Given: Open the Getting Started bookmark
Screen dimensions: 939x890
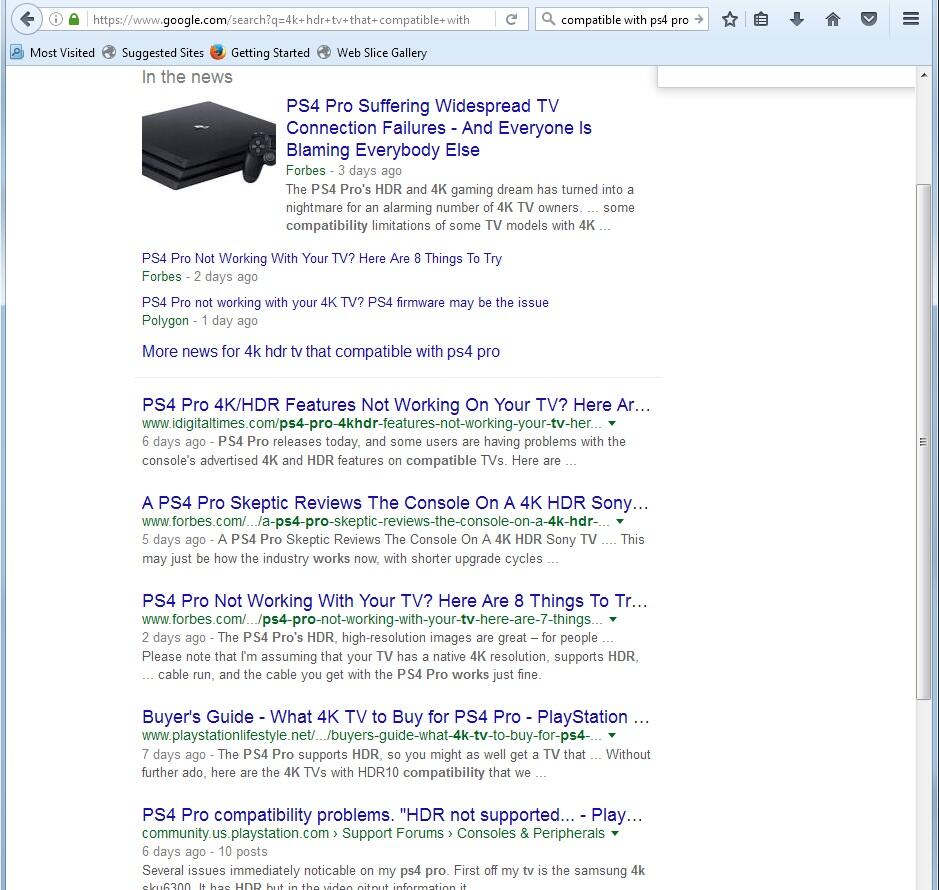Looking at the screenshot, I should coord(260,52).
